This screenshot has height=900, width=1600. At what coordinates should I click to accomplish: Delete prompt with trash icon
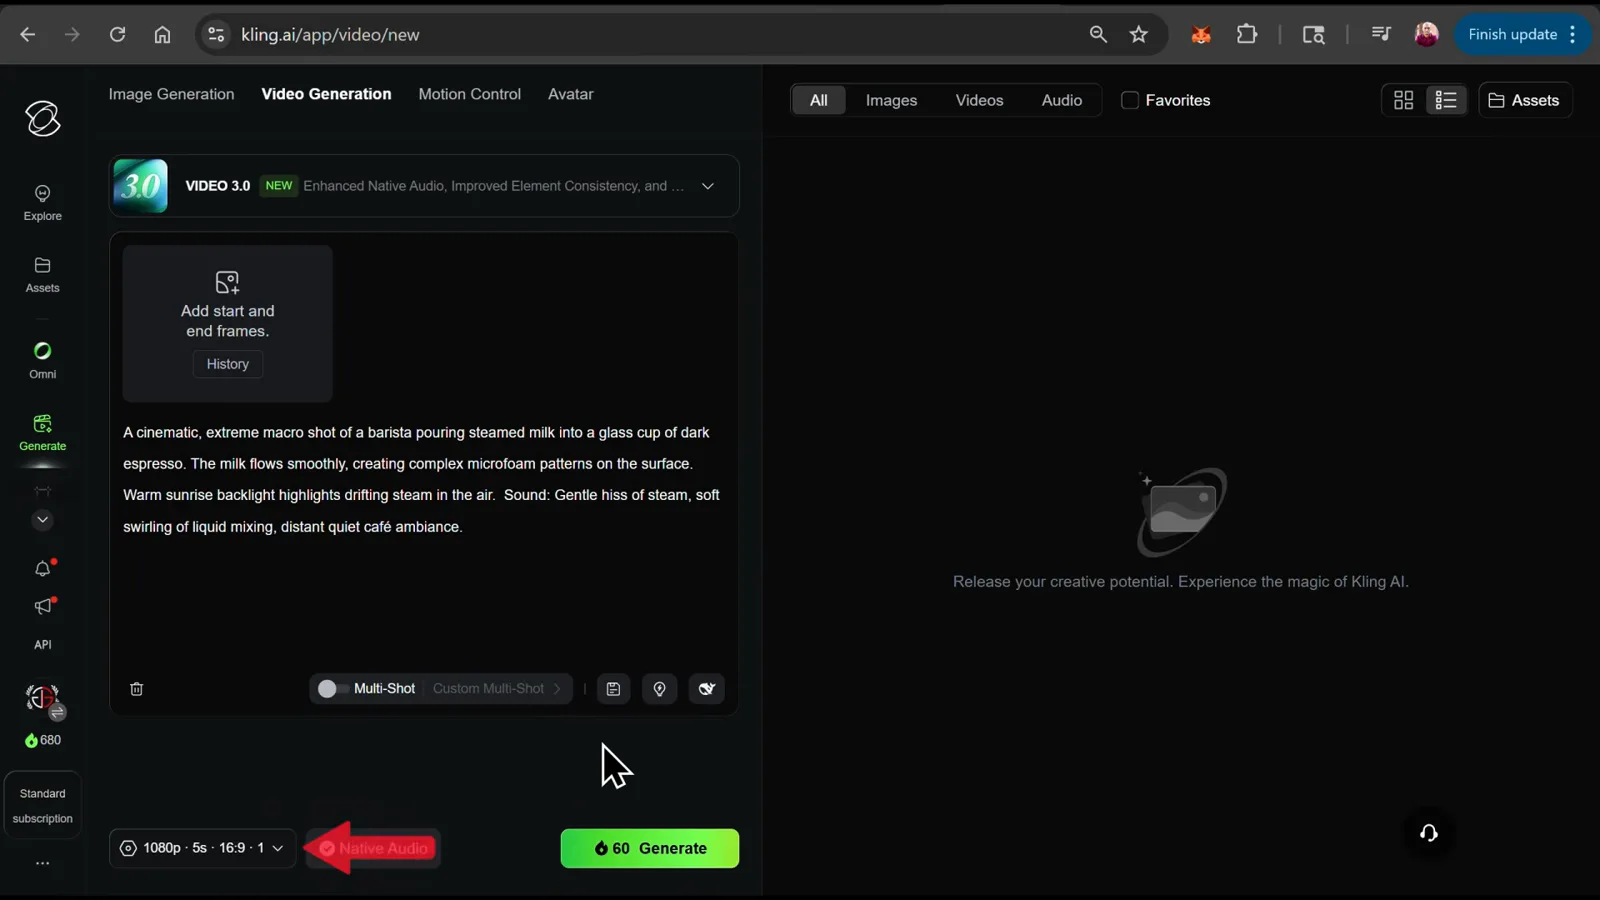(x=137, y=689)
